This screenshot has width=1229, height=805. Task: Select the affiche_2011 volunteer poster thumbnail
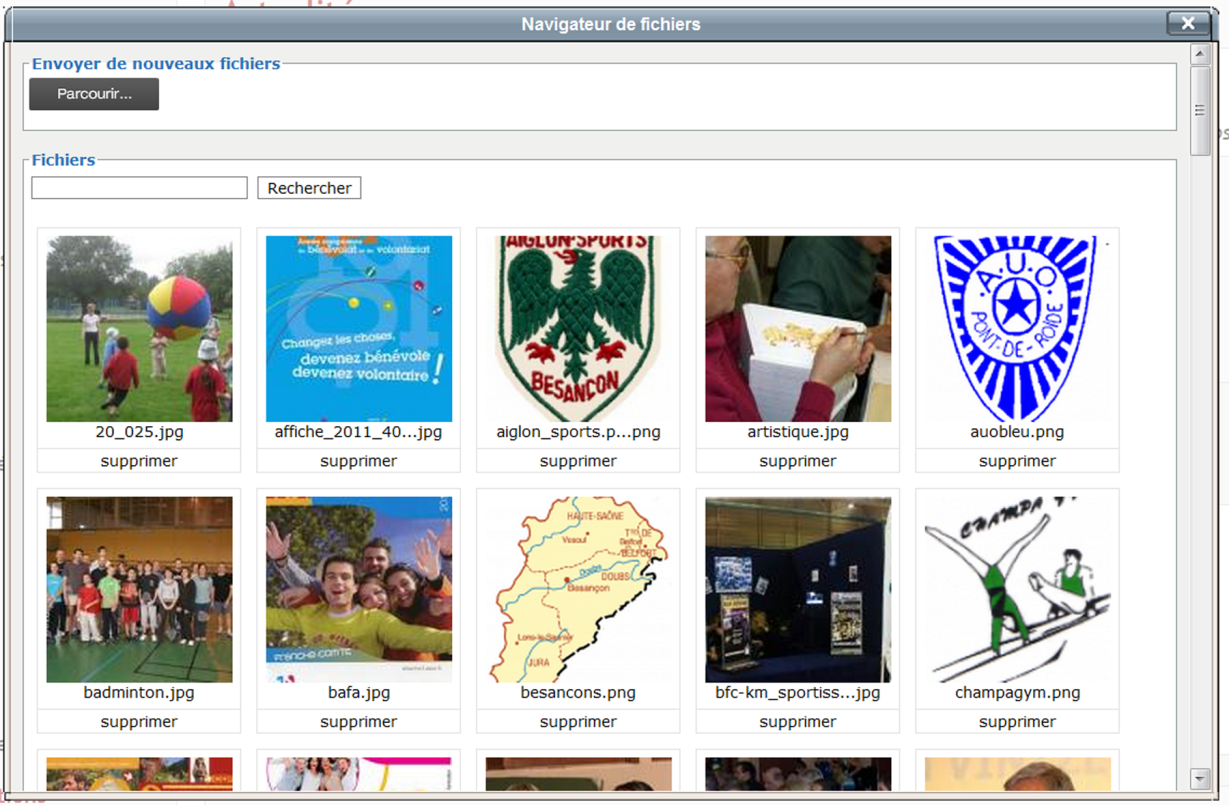point(359,329)
